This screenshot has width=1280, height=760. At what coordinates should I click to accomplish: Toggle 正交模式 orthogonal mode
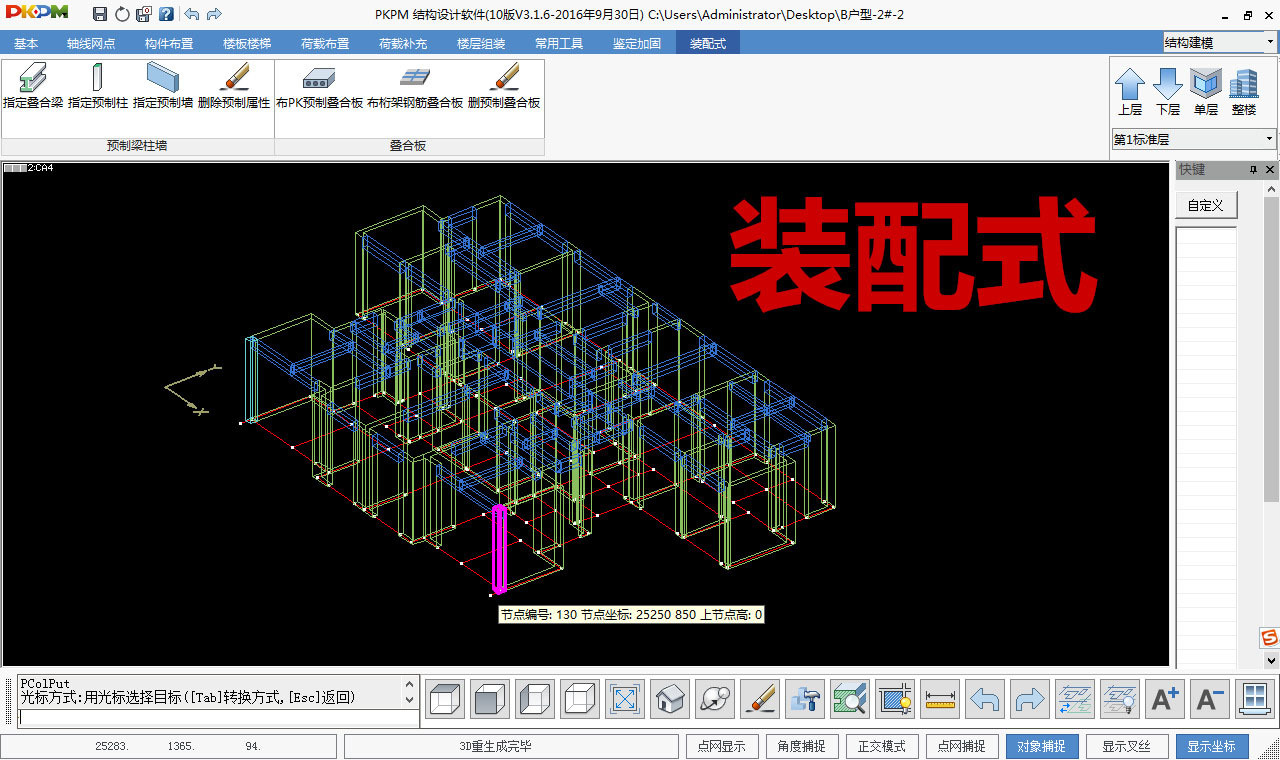tap(882, 746)
